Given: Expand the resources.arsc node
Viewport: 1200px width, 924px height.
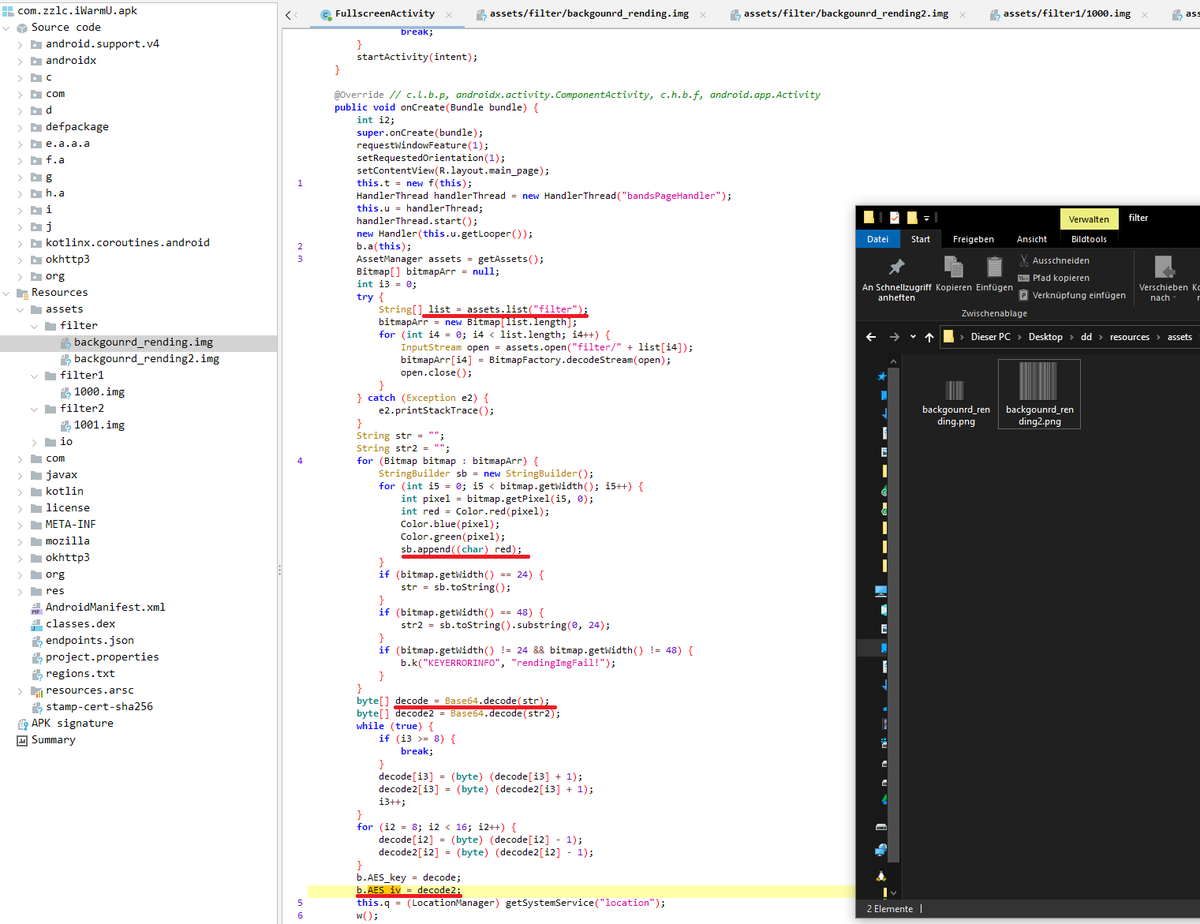Looking at the screenshot, I should (22, 690).
